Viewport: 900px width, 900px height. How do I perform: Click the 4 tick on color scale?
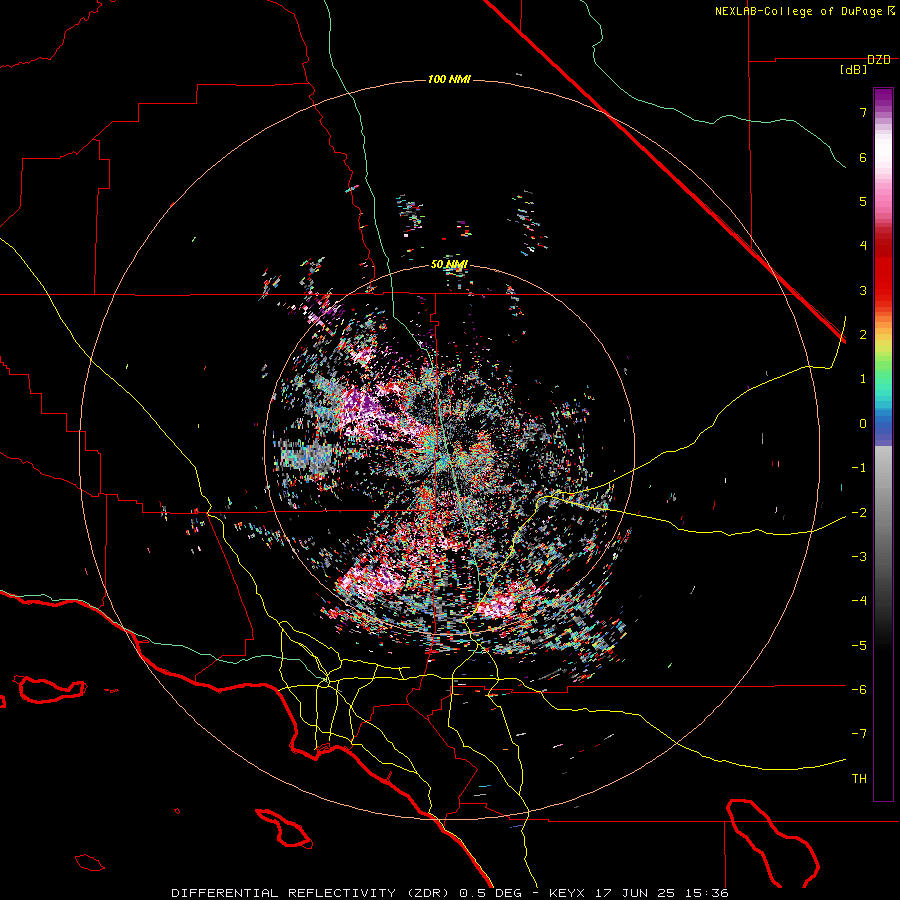[863, 246]
